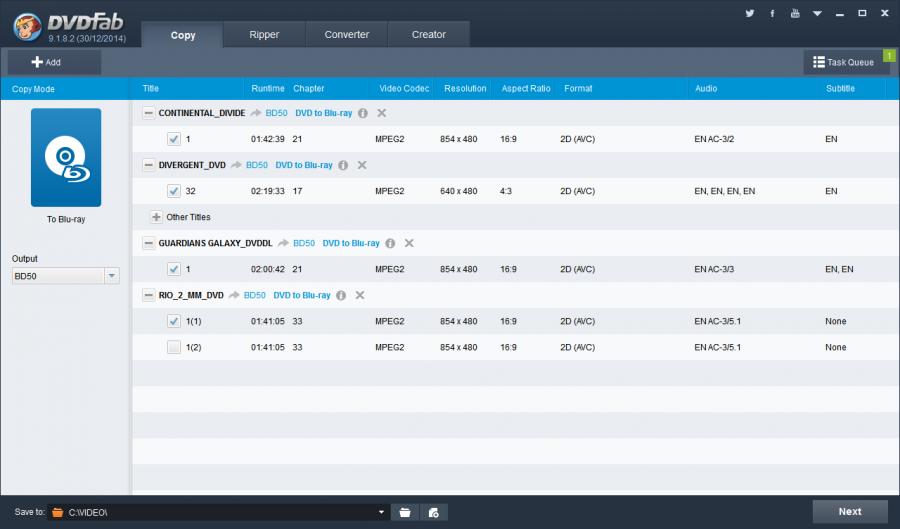The width and height of the screenshot is (900, 529).
Task: Show info for DIVERGENT_DVD
Action: pos(343,165)
